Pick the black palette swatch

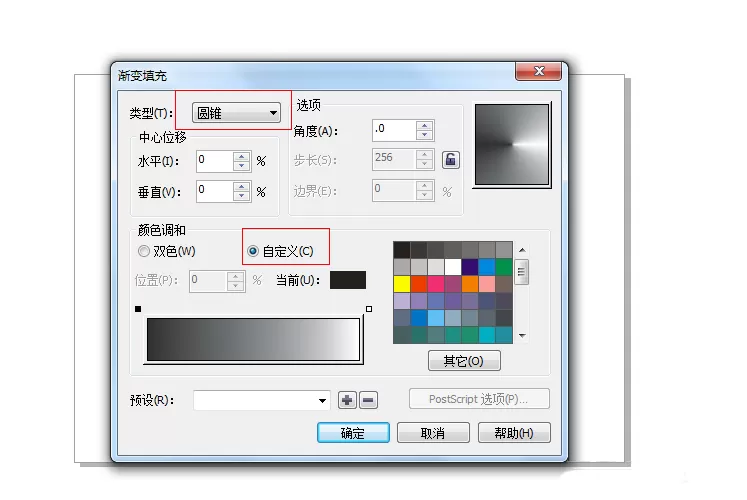click(x=402, y=250)
